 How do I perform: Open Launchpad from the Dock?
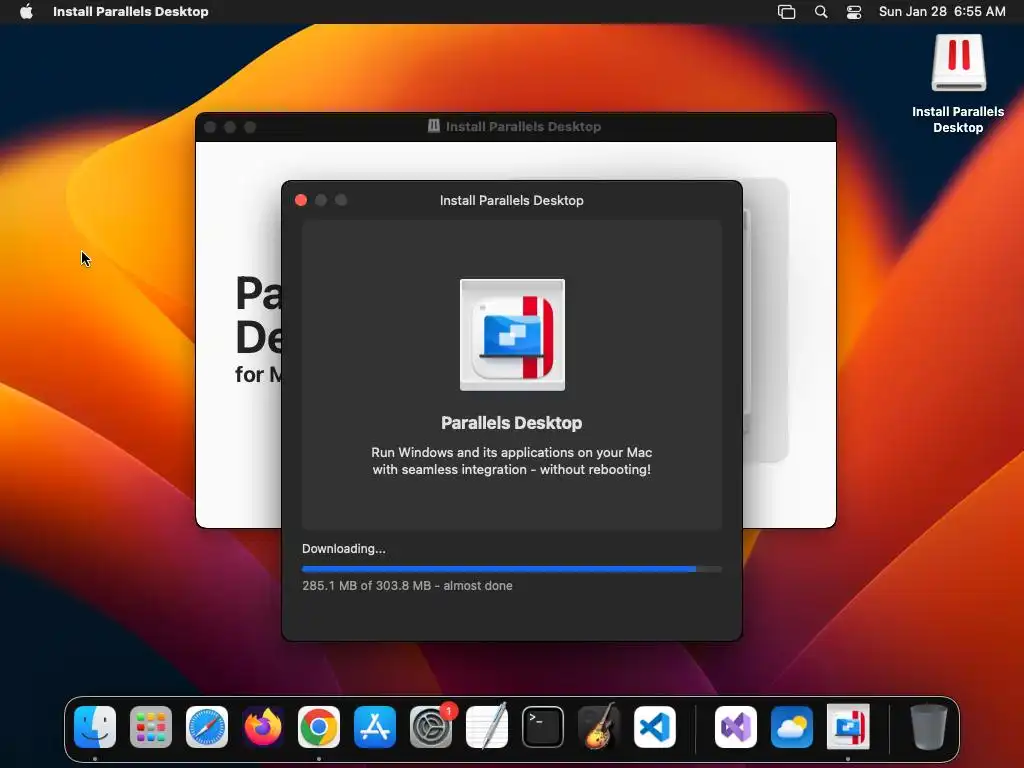tap(151, 727)
